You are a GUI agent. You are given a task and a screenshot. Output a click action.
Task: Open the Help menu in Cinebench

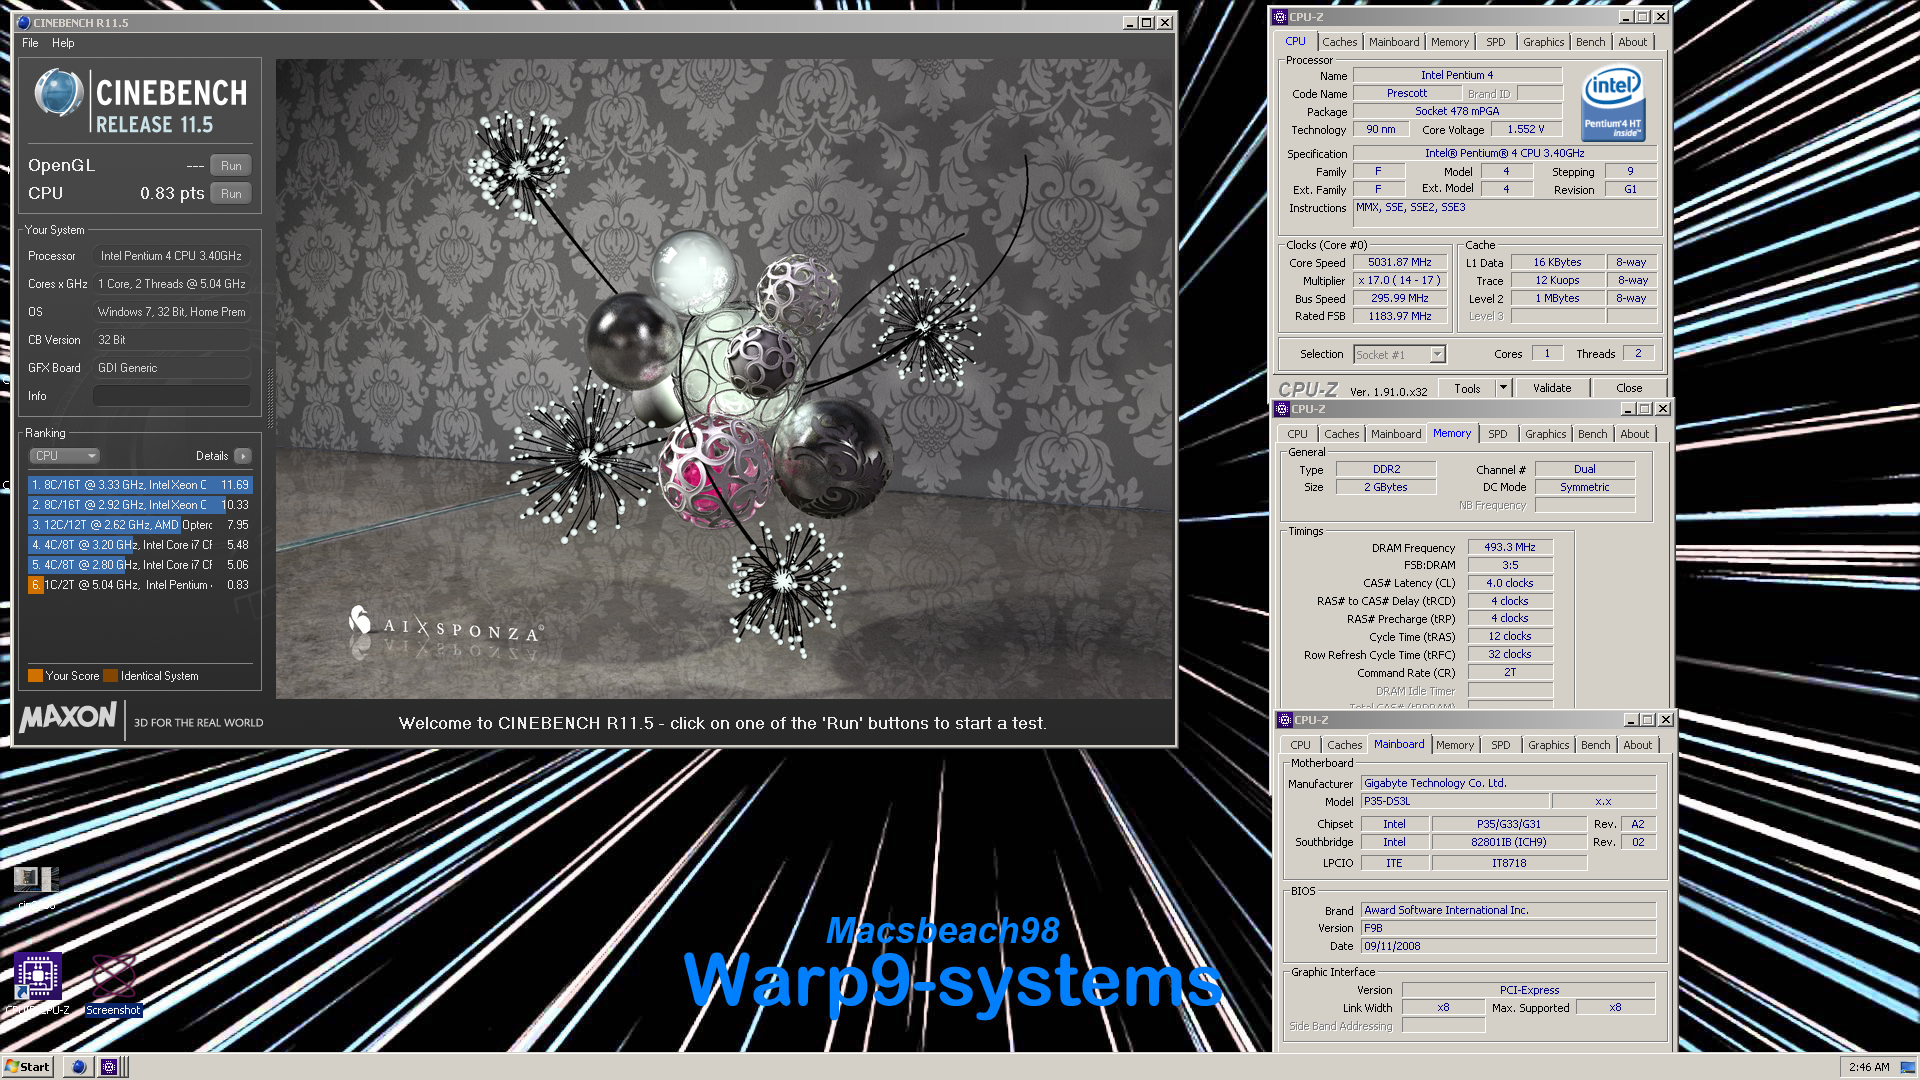[x=63, y=43]
